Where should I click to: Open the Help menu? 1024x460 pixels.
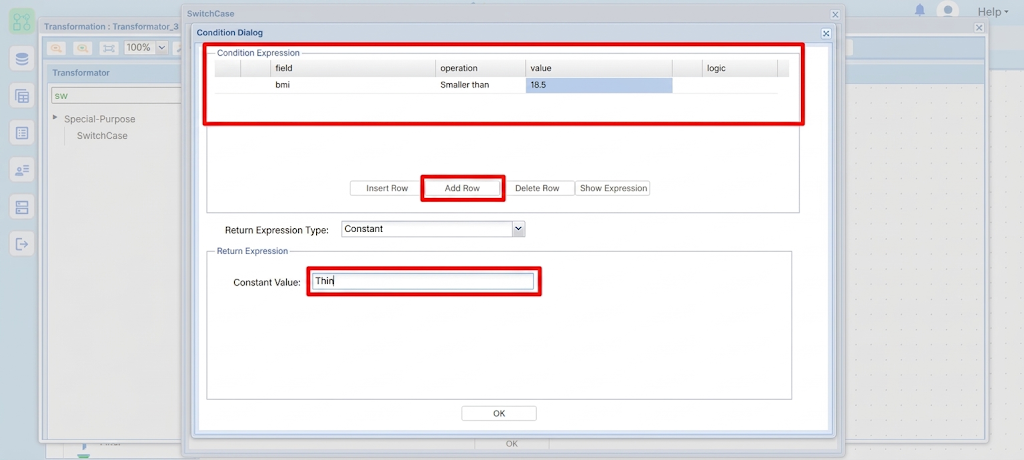coord(993,12)
